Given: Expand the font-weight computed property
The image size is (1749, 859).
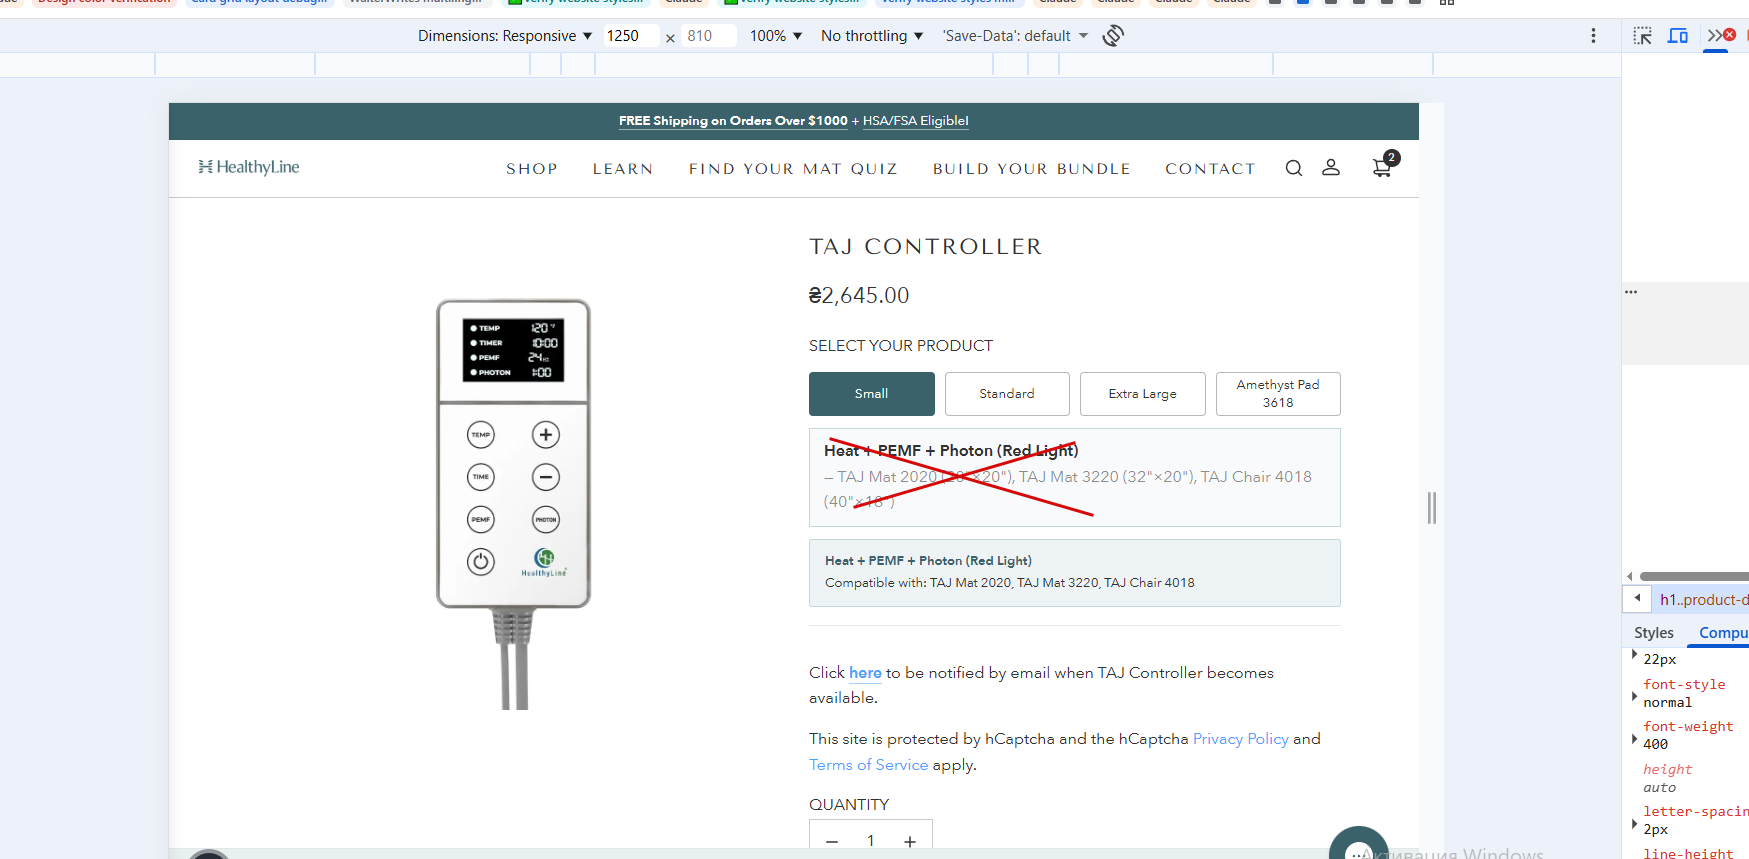Looking at the screenshot, I should [x=1634, y=739].
